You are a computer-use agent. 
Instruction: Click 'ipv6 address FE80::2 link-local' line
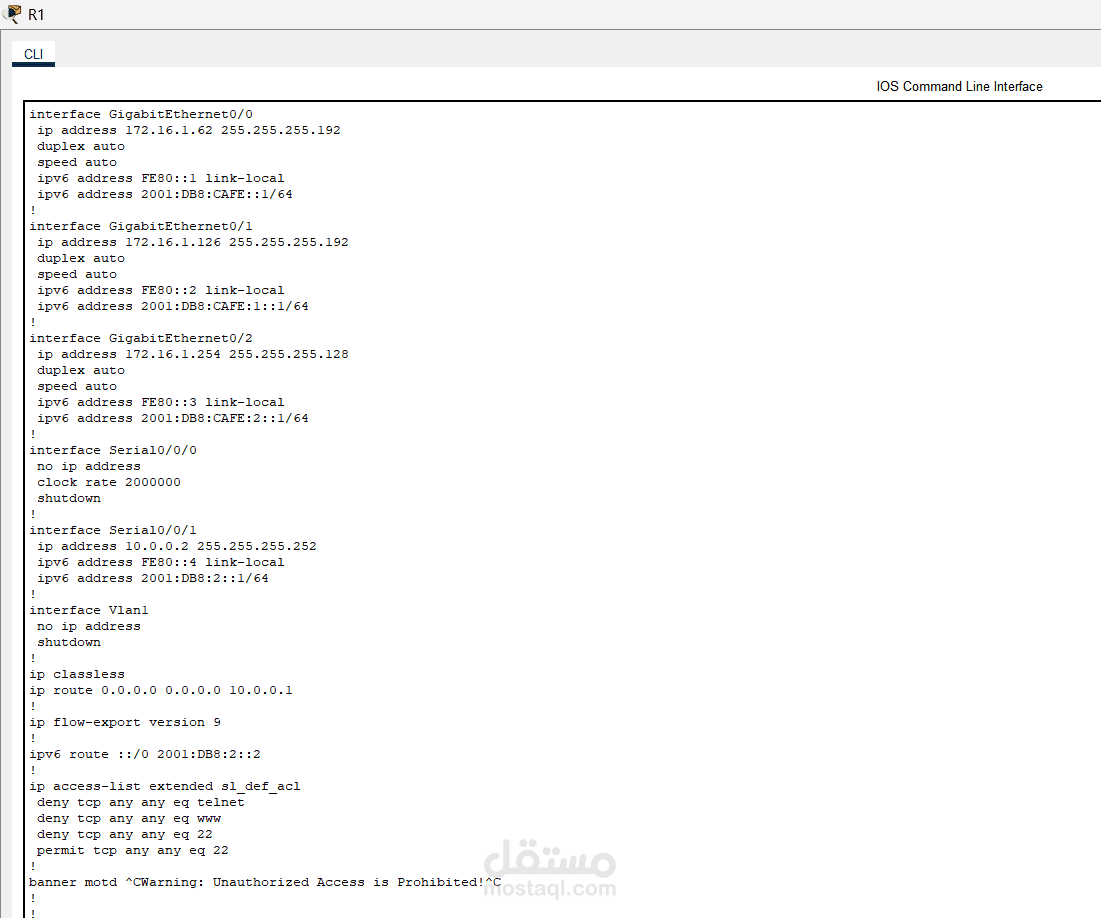point(161,290)
